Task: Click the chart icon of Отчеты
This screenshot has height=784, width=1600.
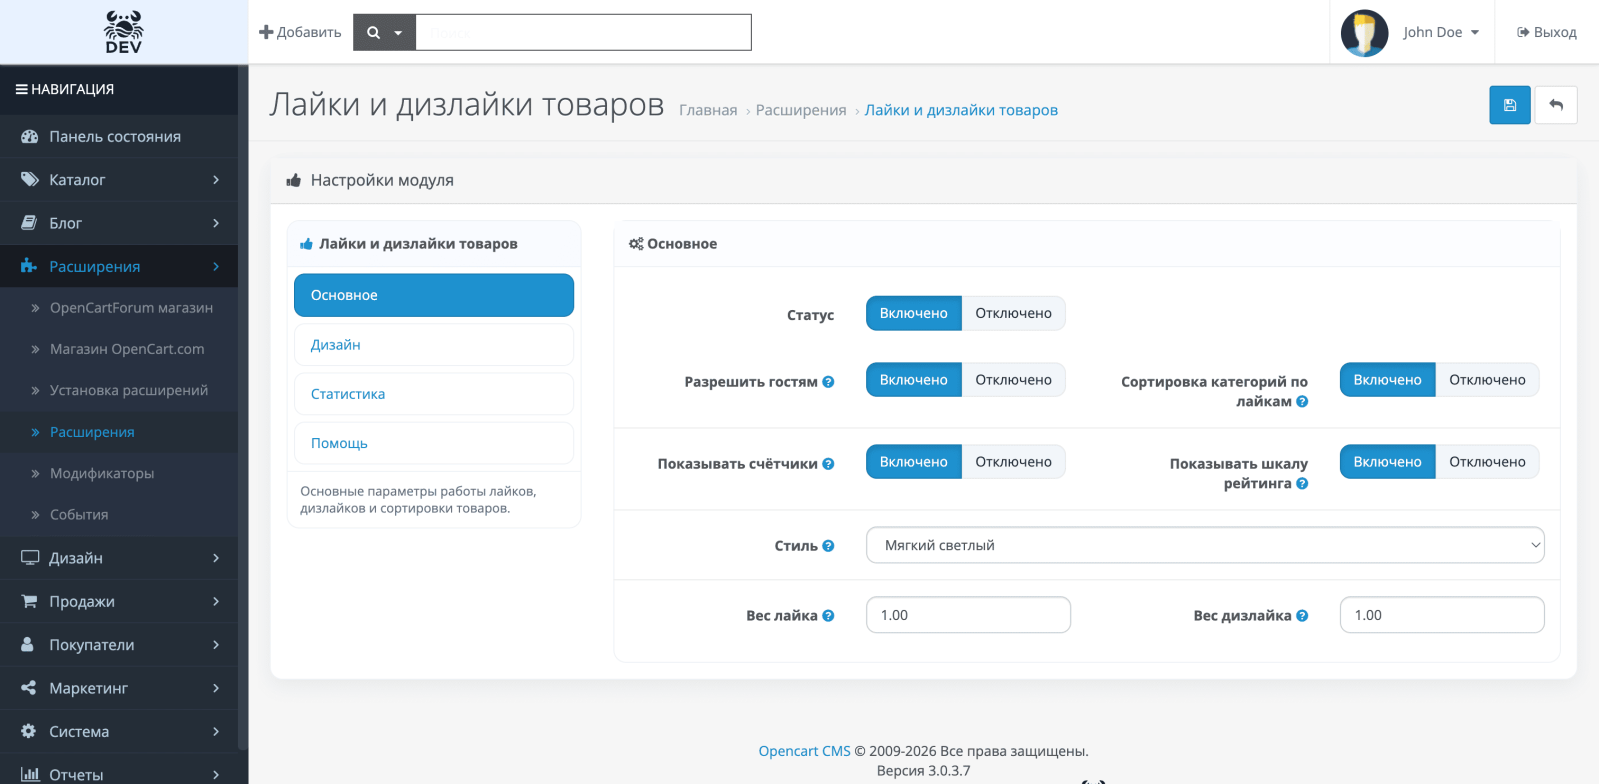Action: (30, 774)
